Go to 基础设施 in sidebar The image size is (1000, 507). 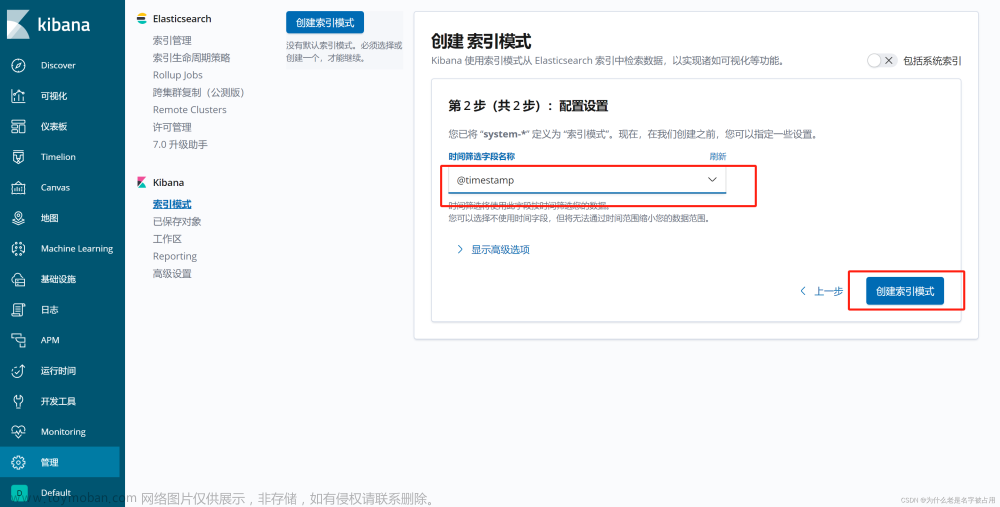tap(58, 279)
